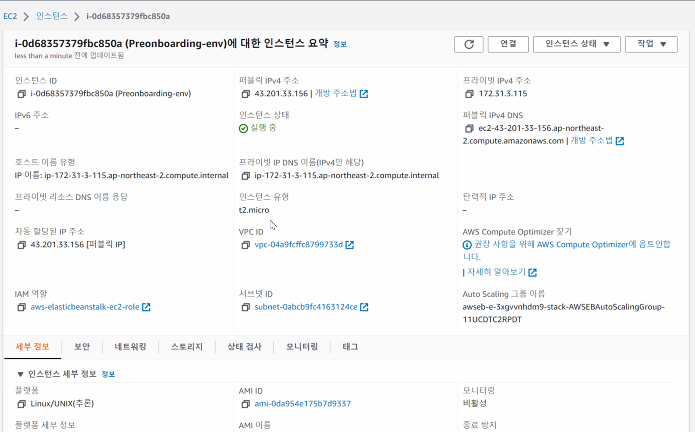Open the 모니터링 tab

[x=302, y=347]
